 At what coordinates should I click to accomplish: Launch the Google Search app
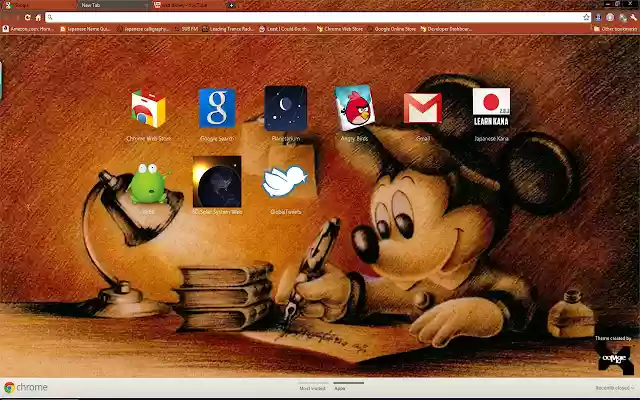tap(217, 108)
